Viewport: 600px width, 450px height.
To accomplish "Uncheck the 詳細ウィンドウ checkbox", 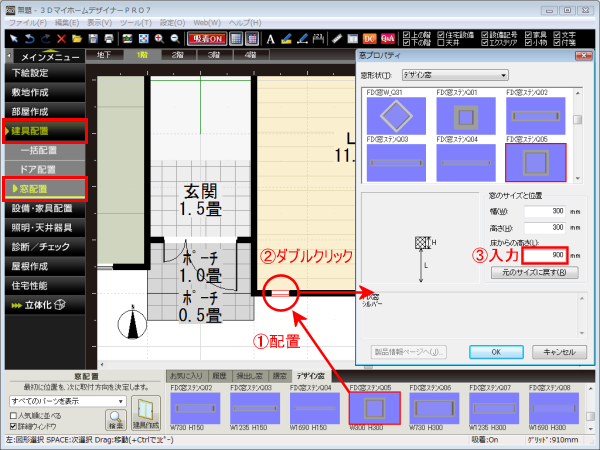I will 12,426.
